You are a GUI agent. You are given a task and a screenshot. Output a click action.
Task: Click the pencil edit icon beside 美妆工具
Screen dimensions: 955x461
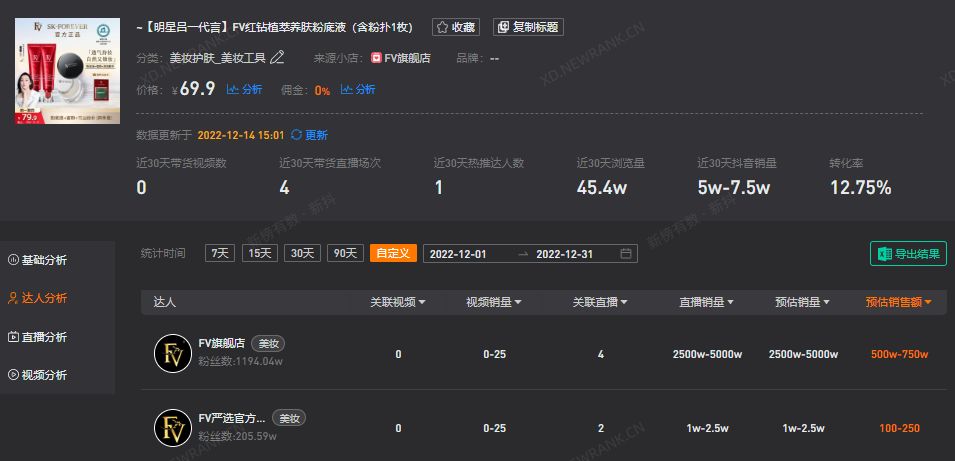click(277, 58)
